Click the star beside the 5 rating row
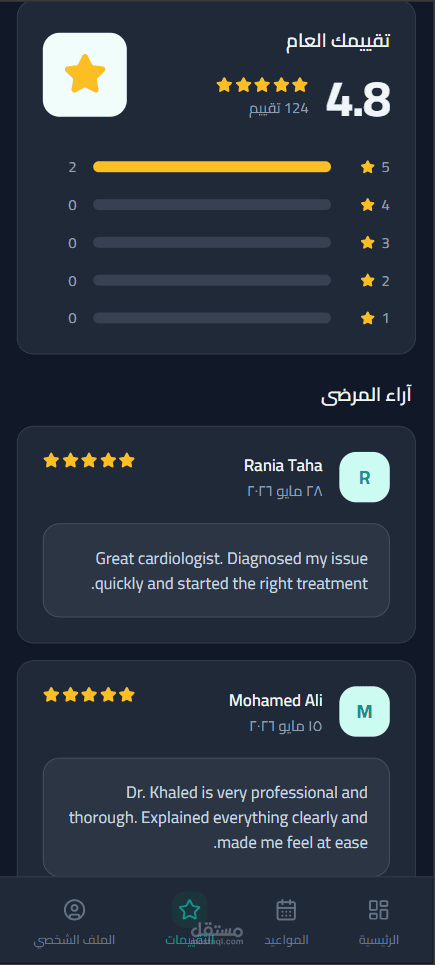Screen dimensions: 435x965 (x=368, y=167)
